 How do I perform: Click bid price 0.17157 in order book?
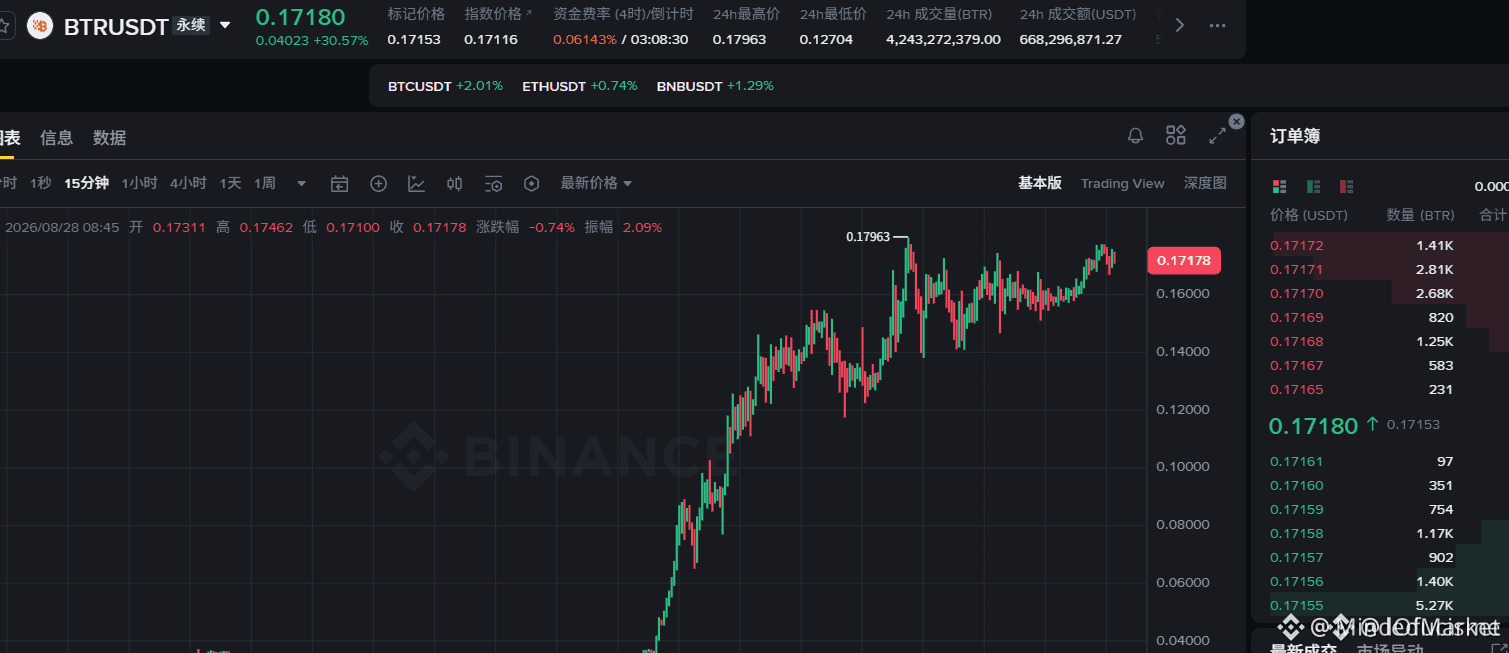coord(1297,557)
